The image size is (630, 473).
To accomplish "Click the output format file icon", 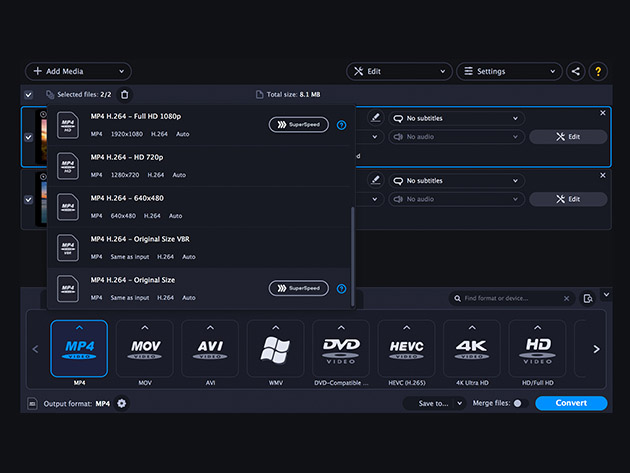I will tap(32, 403).
